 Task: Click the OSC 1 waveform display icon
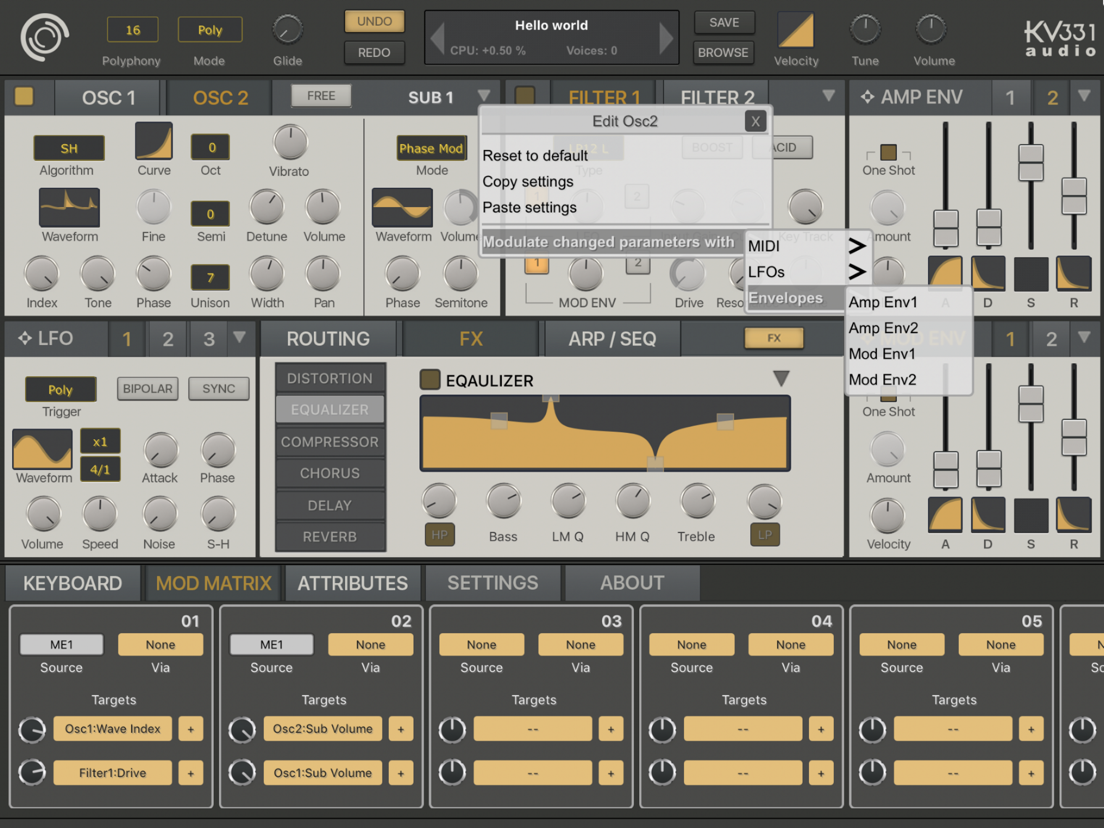click(69, 207)
